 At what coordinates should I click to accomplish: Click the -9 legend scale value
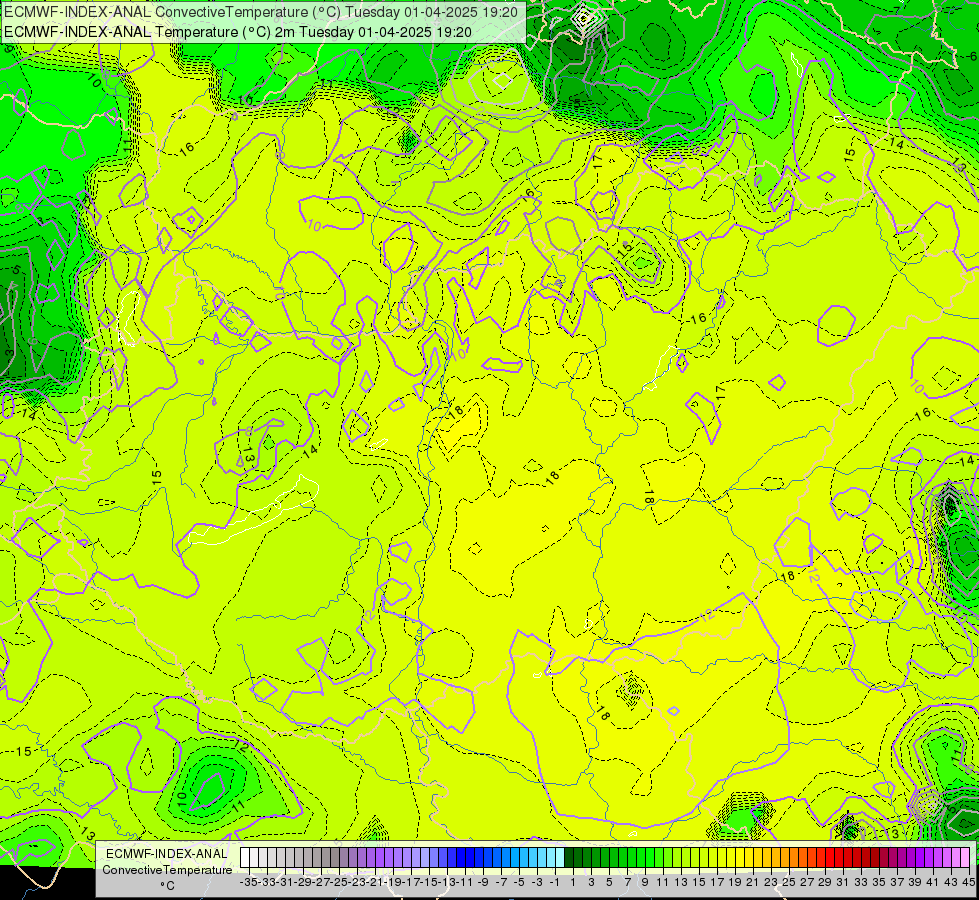[x=483, y=882]
